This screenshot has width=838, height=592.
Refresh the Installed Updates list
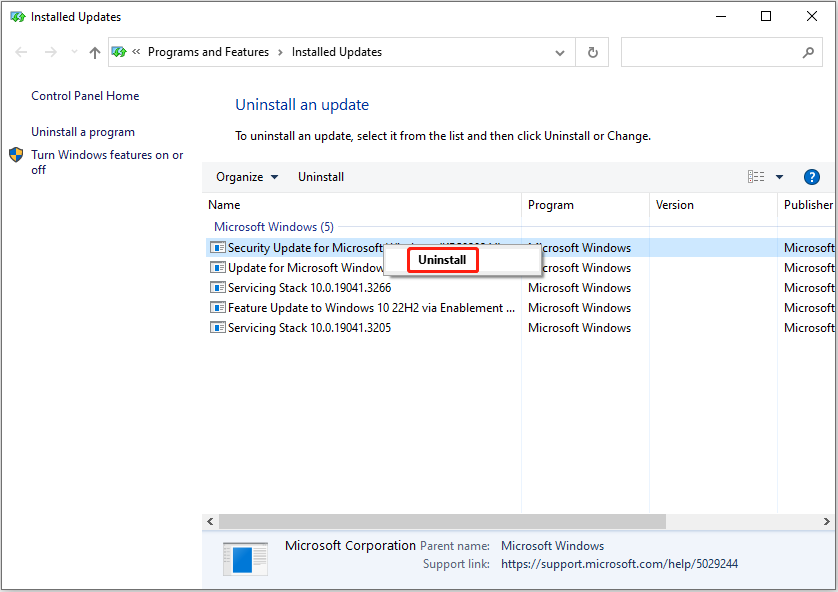[593, 53]
